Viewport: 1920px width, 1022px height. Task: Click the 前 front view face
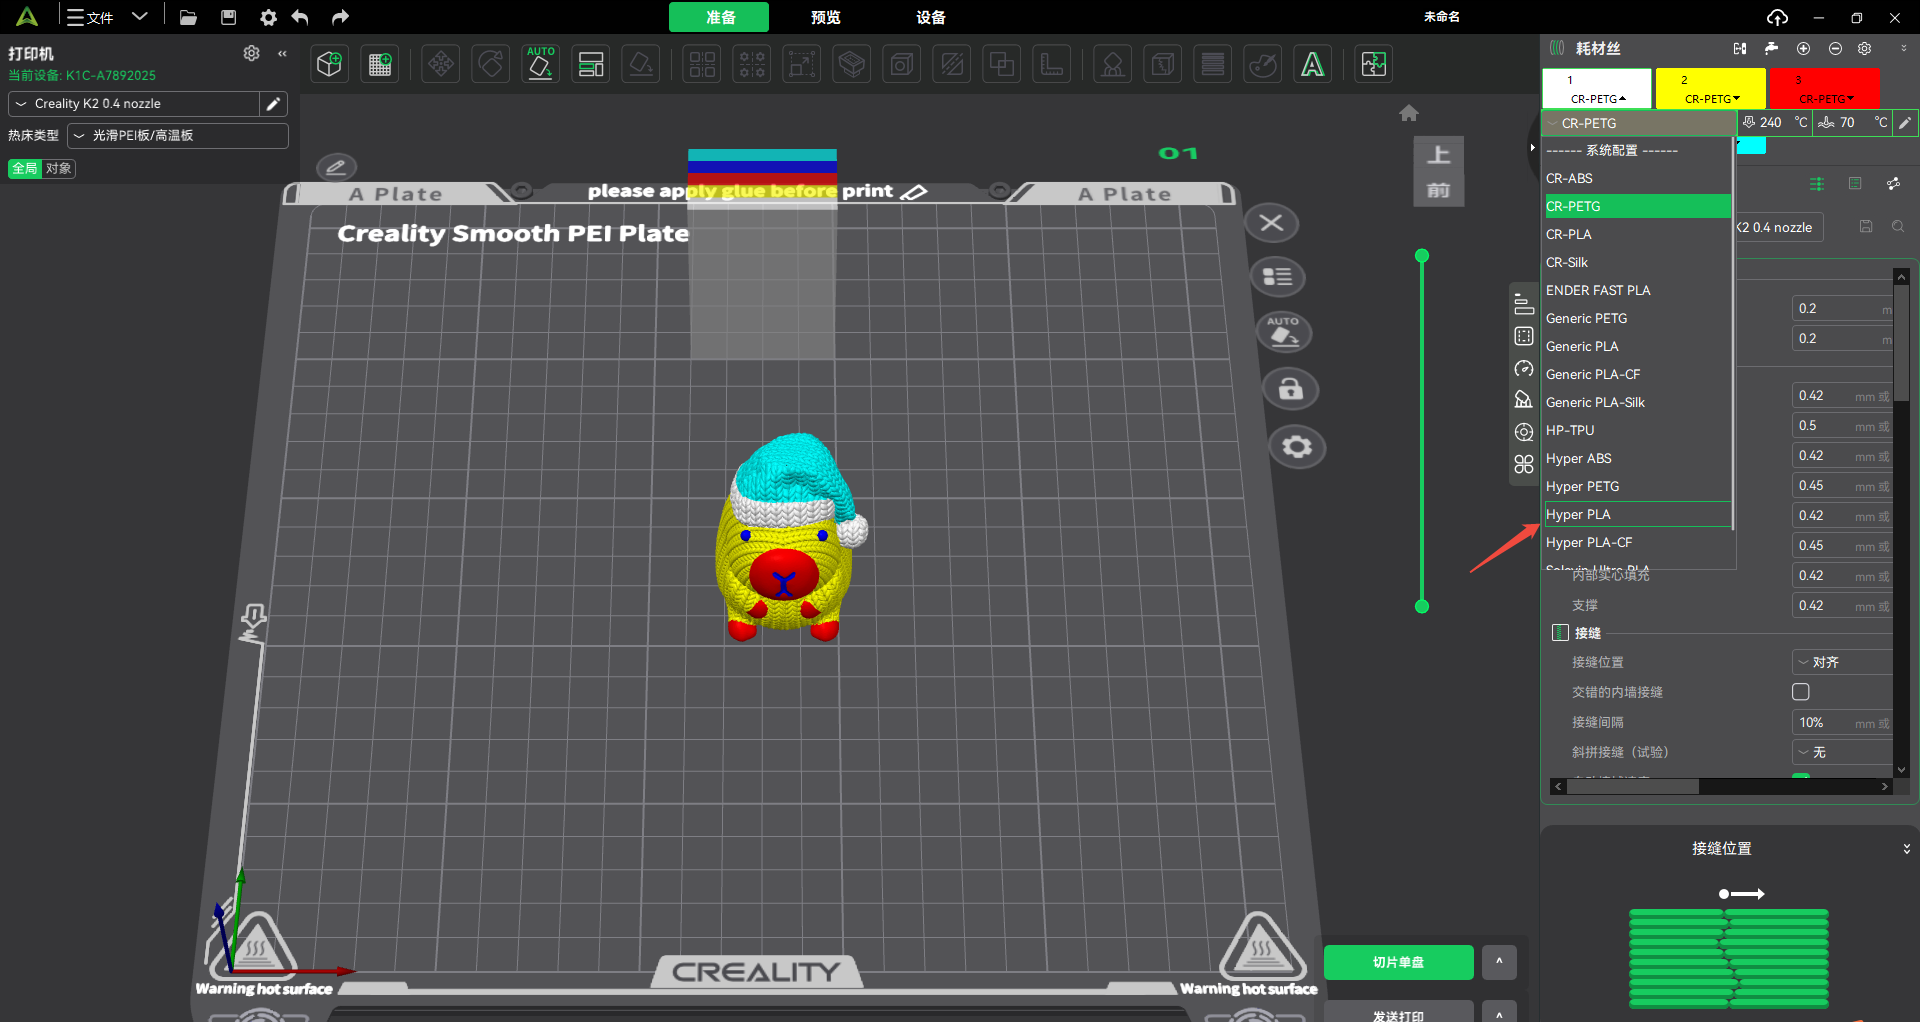click(1438, 189)
